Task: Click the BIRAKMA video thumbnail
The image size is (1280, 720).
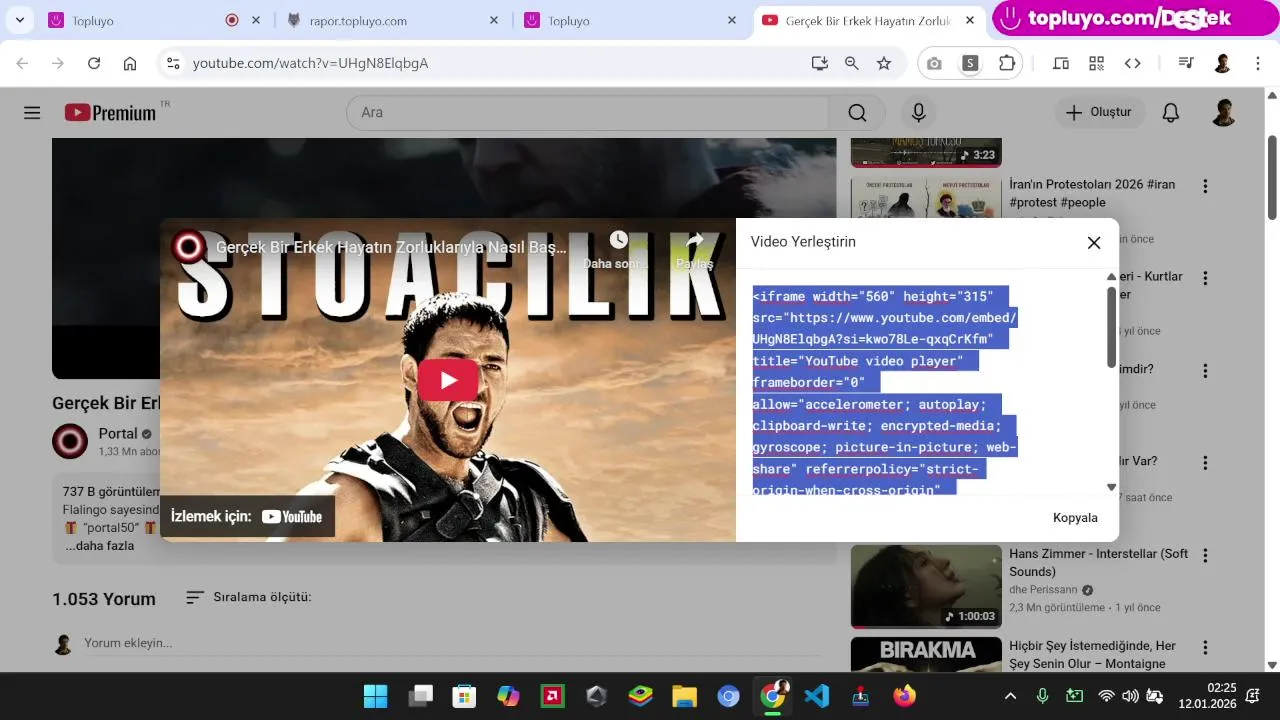Action: pyautogui.click(x=926, y=654)
